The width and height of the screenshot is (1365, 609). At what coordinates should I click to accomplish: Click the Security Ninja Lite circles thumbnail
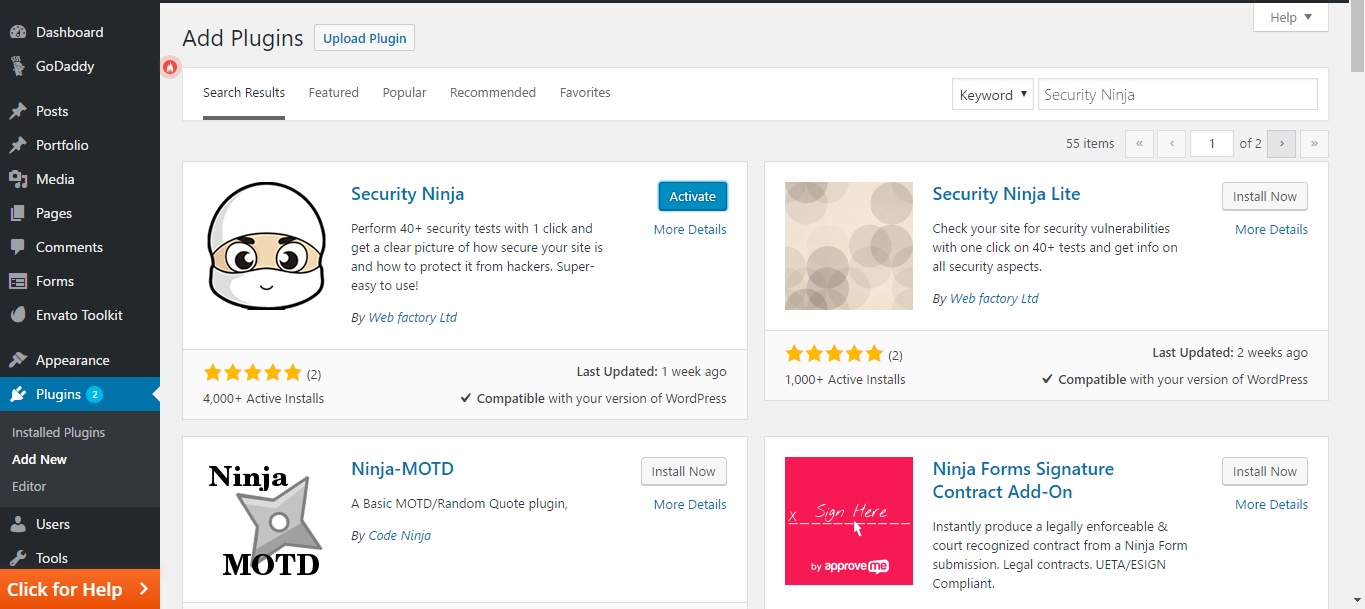[x=849, y=246]
